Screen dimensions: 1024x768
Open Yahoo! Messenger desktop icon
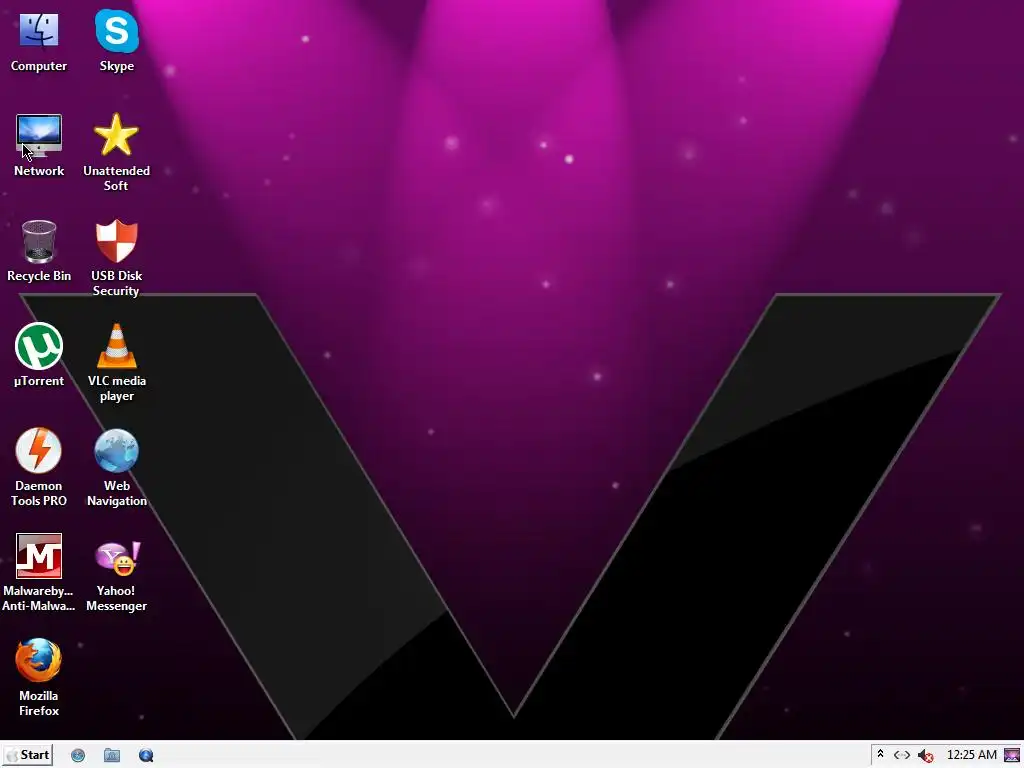pyautogui.click(x=118, y=558)
